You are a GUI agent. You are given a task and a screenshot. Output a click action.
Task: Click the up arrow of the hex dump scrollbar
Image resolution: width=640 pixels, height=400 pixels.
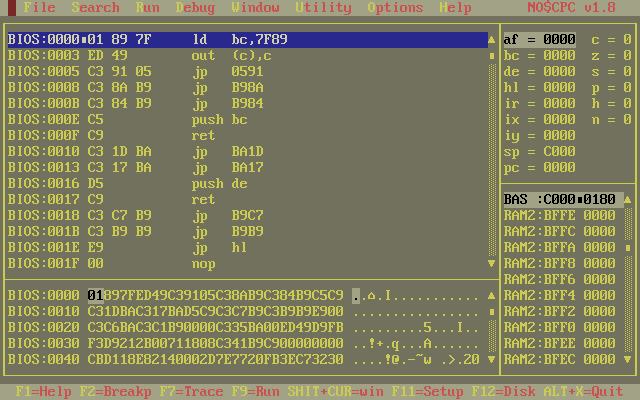492,296
